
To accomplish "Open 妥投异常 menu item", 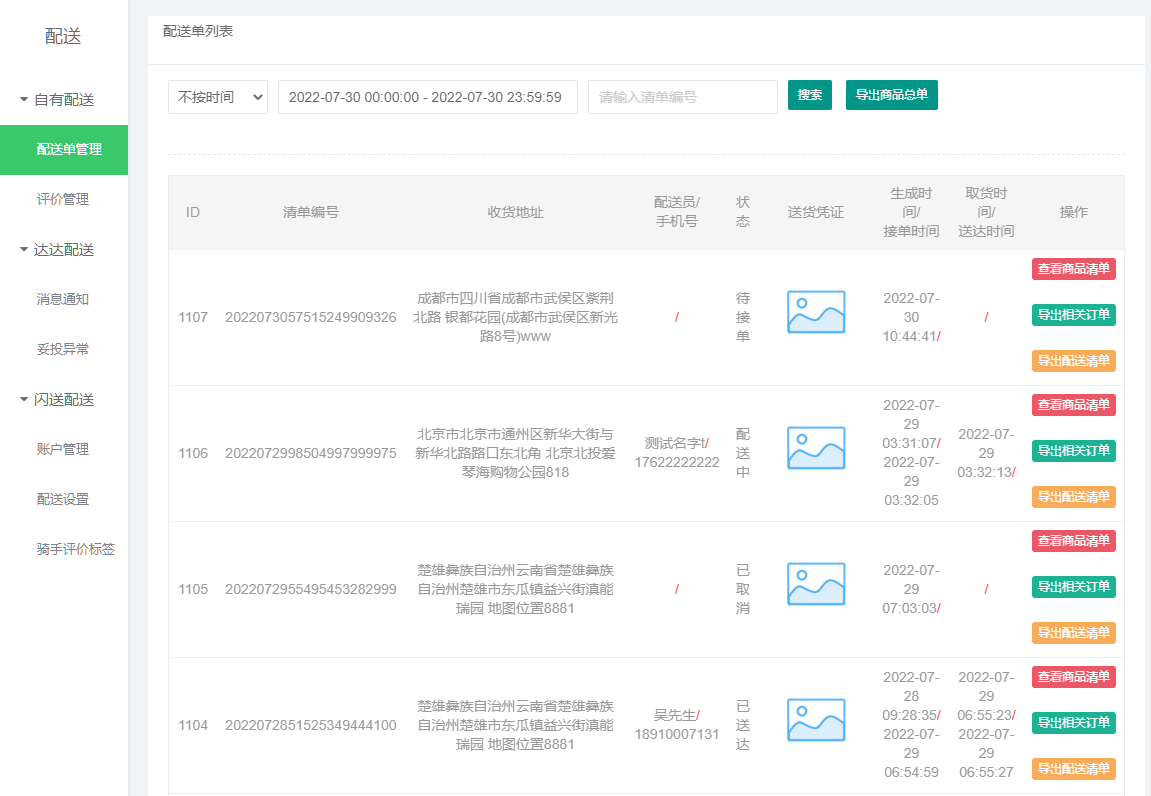I will tap(64, 349).
